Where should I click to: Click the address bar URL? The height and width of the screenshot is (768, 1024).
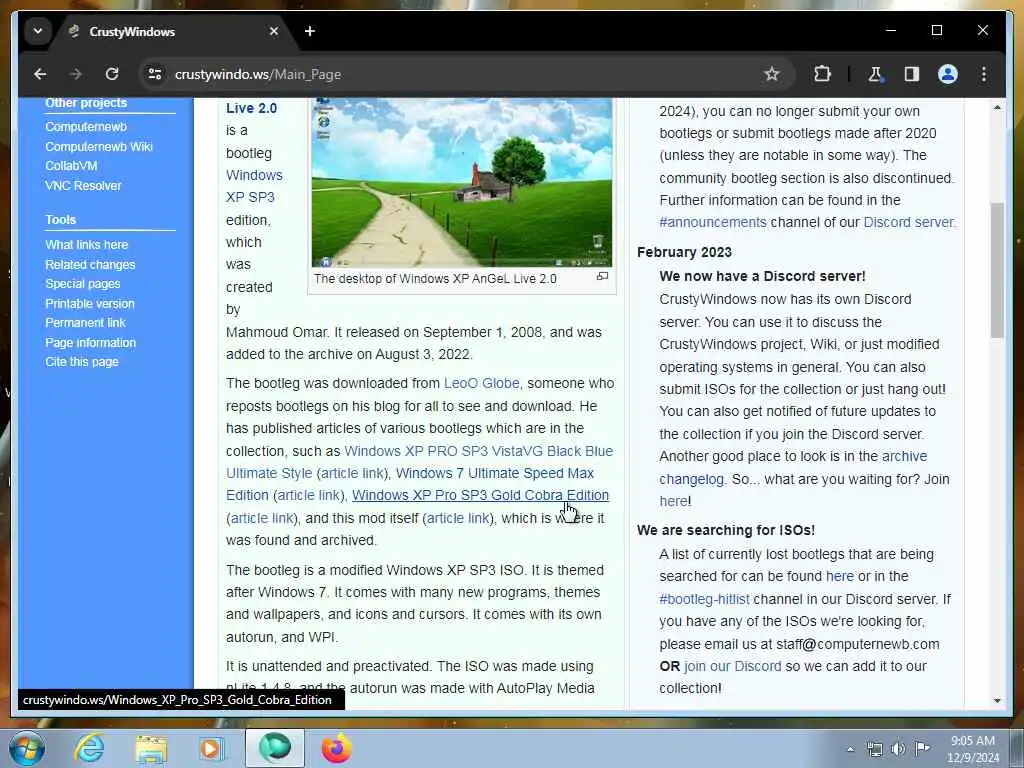(x=258, y=74)
